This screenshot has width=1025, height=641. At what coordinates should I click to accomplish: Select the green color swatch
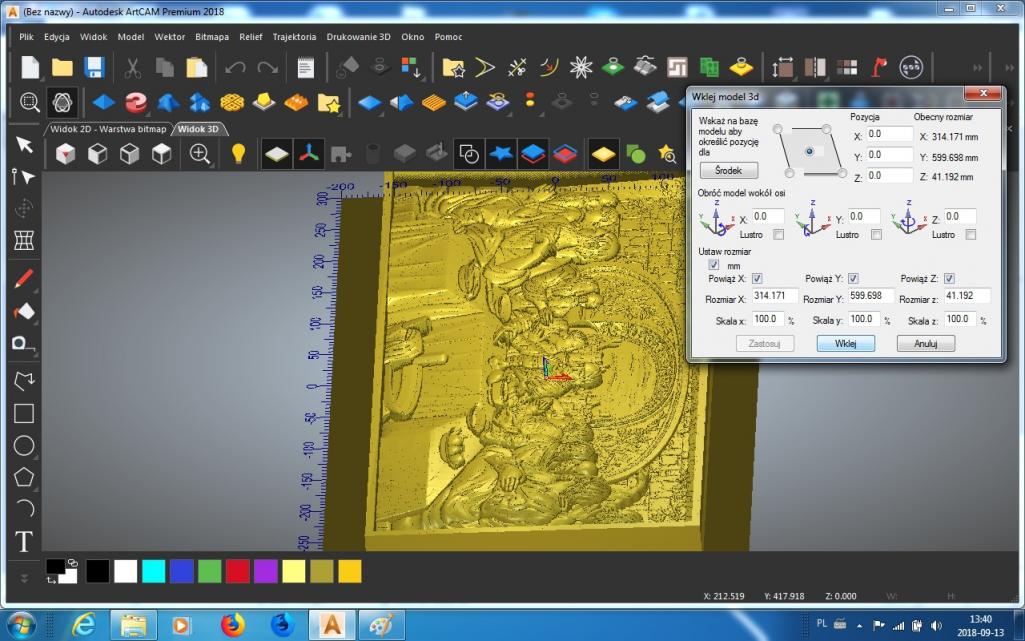pos(209,572)
